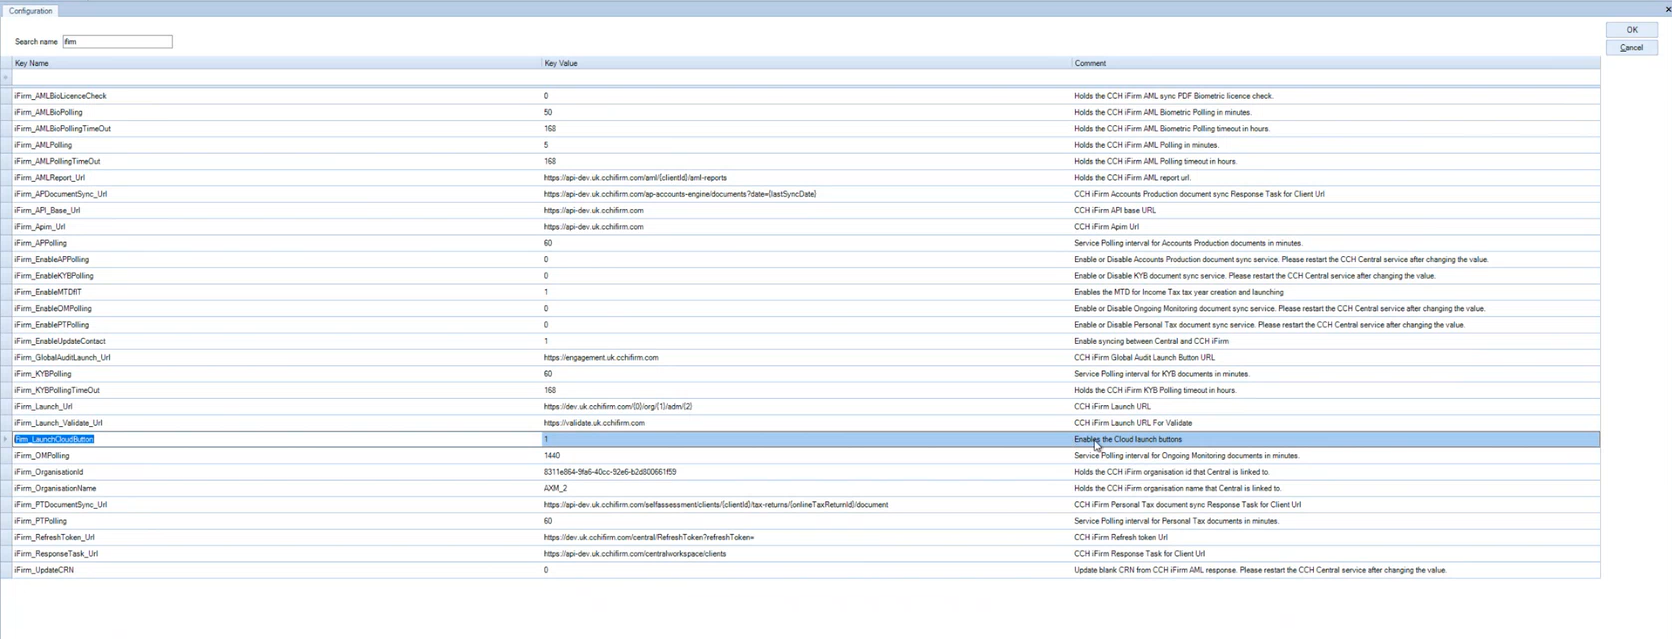Viewport: 1672px width, 639px height.
Task: Close the Configuration window
Action: tap(1667, 9)
